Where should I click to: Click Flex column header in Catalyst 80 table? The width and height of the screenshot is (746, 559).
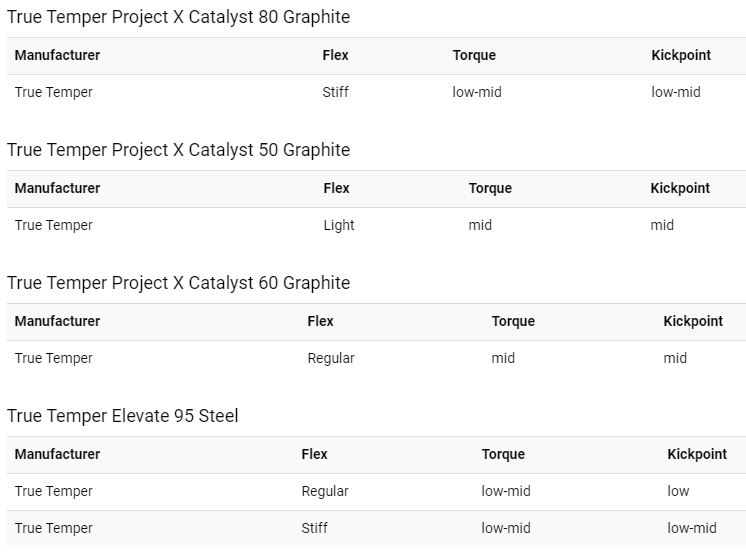(x=335, y=55)
